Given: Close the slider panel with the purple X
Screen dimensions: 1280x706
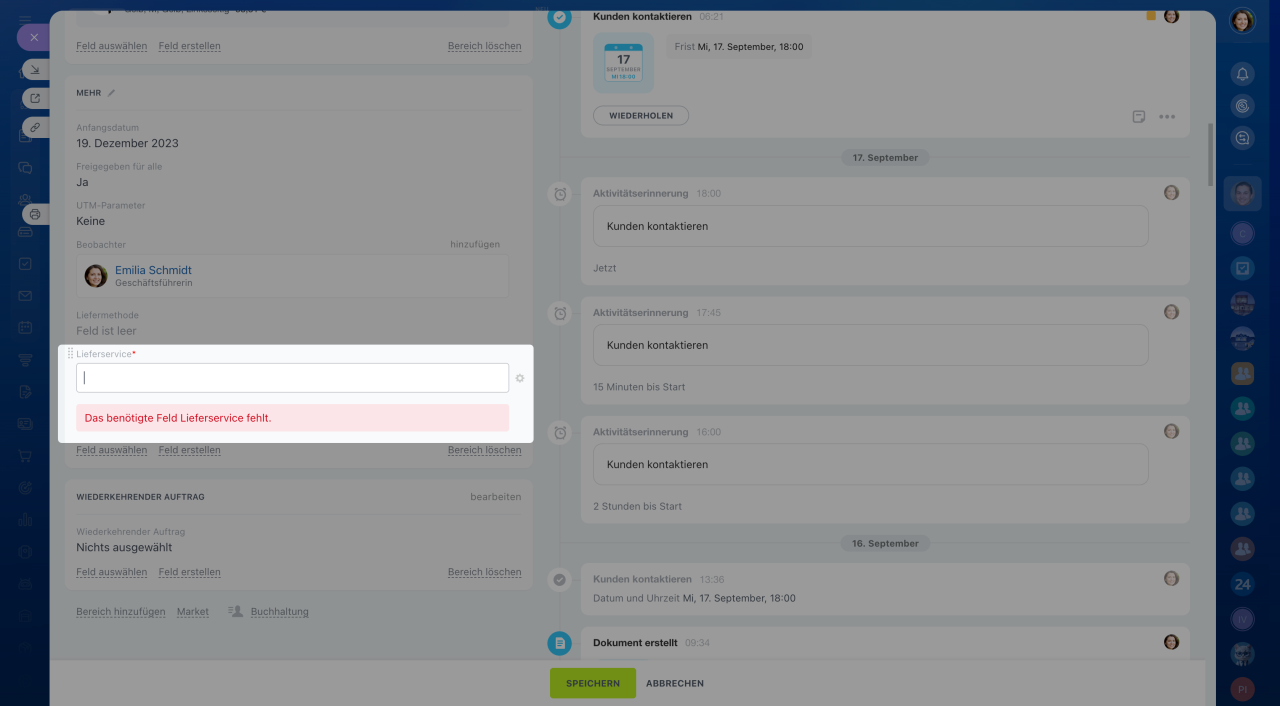Looking at the screenshot, I should coord(33,37).
